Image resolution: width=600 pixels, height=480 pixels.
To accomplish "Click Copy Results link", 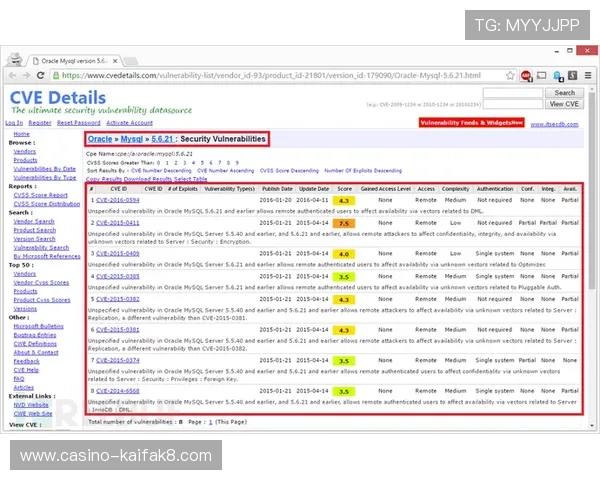I will pyautogui.click(x=104, y=179).
